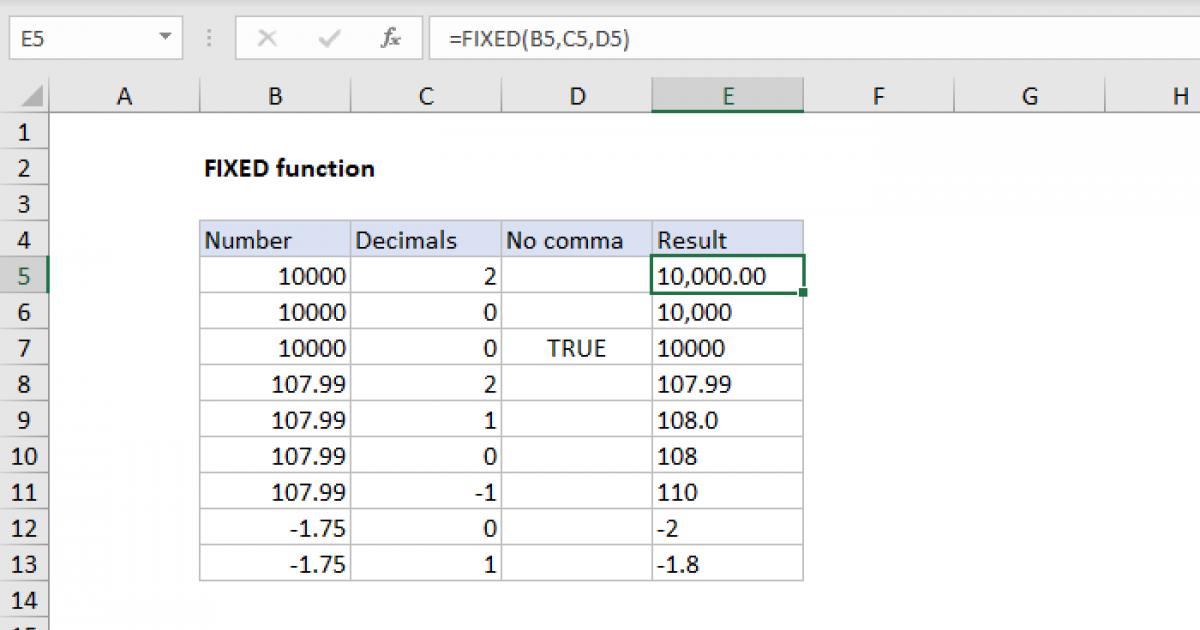
Task: Open the Insert Function fx dialog
Action: 391,39
